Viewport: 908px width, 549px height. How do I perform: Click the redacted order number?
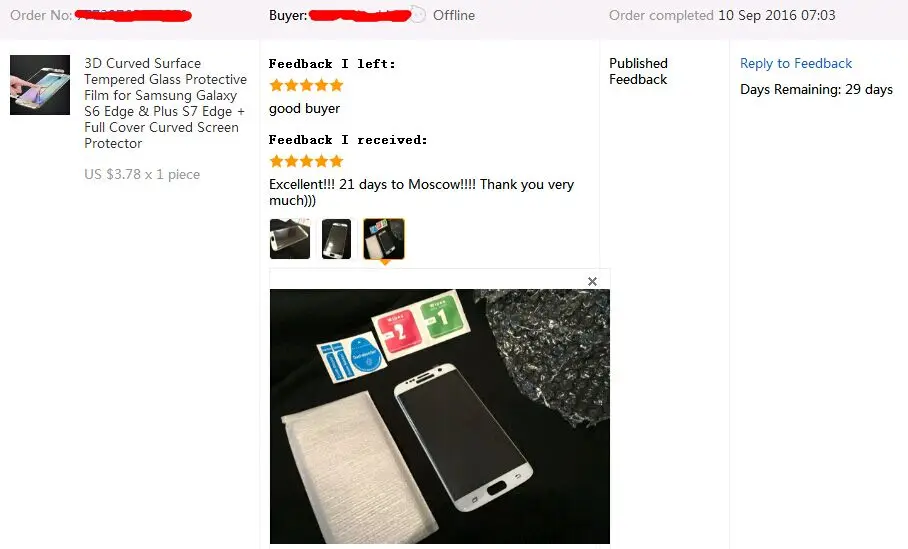[x=133, y=15]
